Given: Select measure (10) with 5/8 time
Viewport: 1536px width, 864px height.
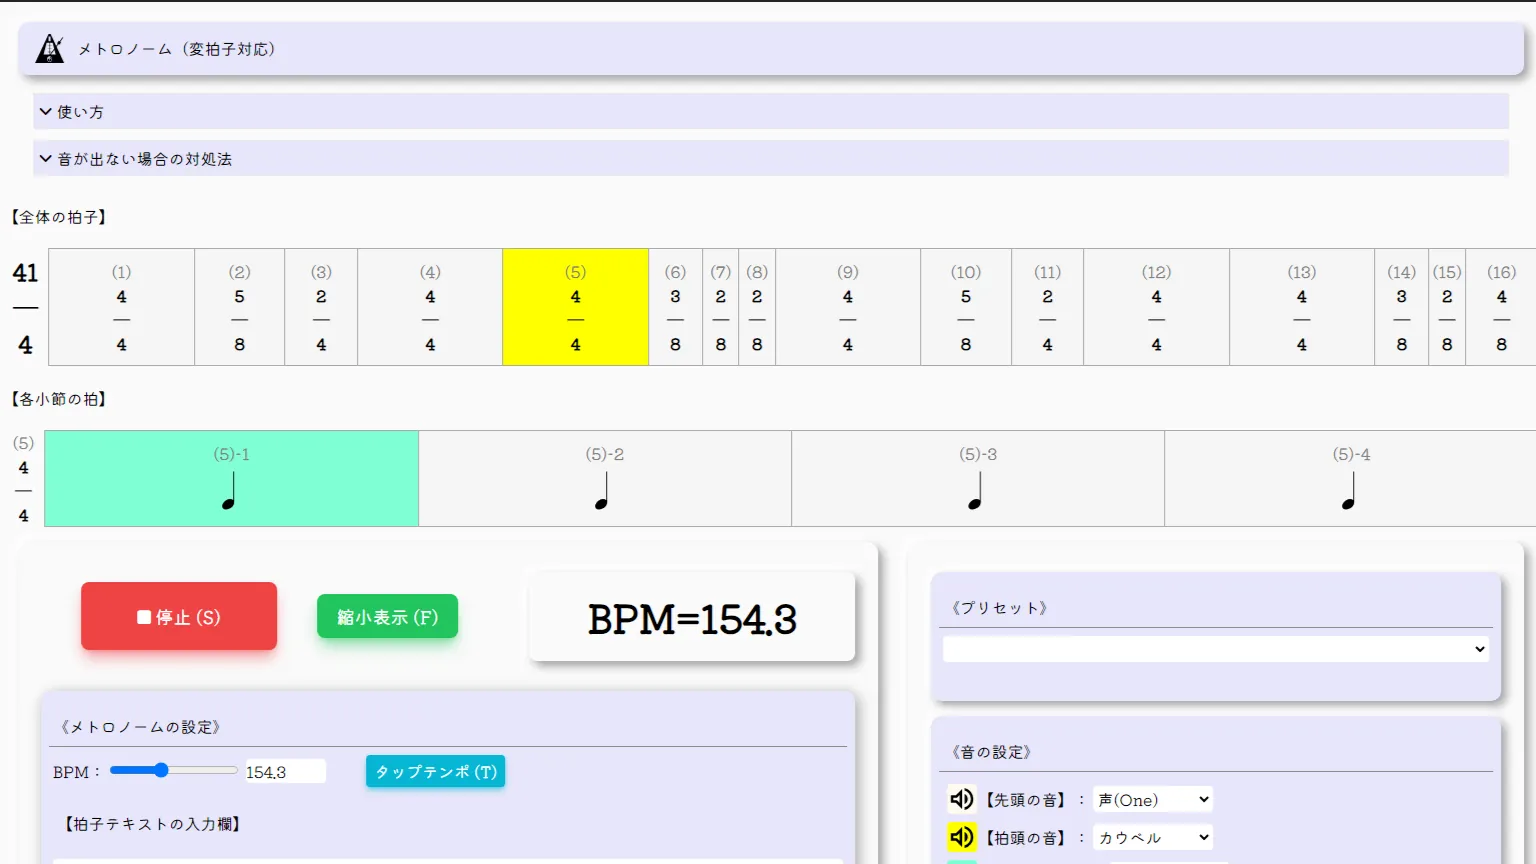Looking at the screenshot, I should click(x=966, y=307).
